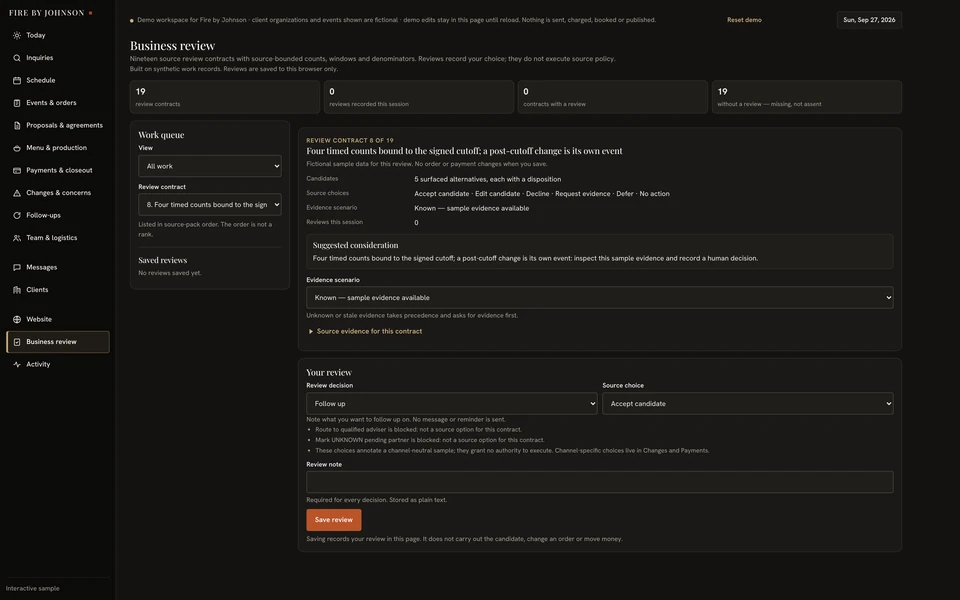The width and height of the screenshot is (960, 600).
Task: Click the Website globe icon
Action: (17, 320)
